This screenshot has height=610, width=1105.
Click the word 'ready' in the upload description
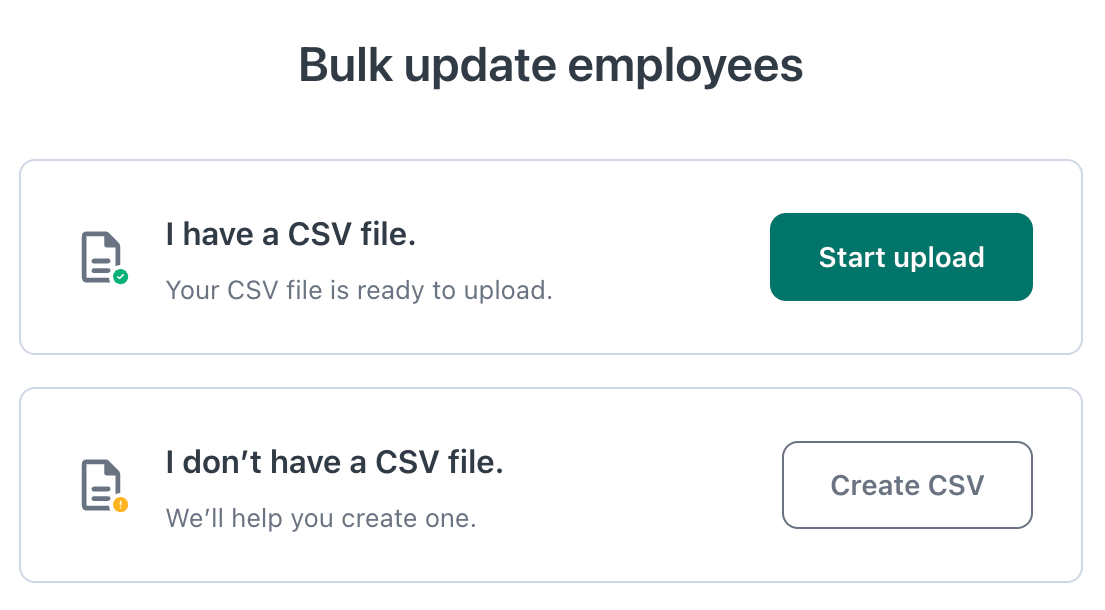click(385, 291)
